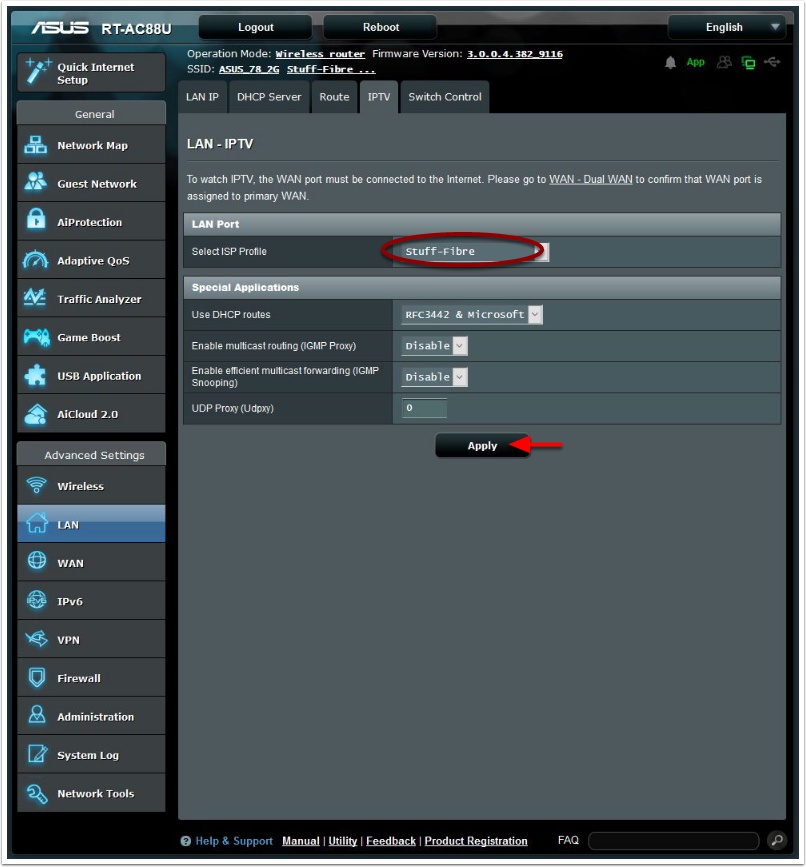Screen dimensions: 806x867
Task: Click the Traffic Analyzer chart icon
Action: coord(35,297)
